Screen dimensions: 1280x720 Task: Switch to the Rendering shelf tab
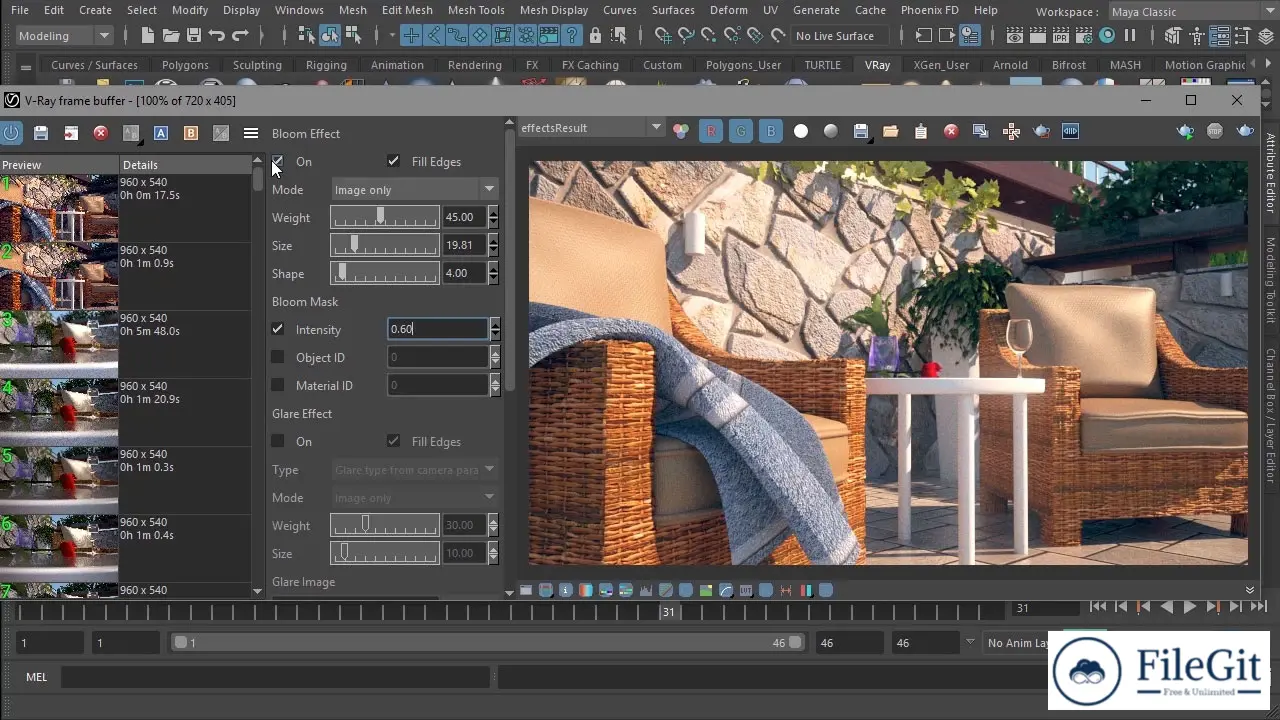point(475,65)
